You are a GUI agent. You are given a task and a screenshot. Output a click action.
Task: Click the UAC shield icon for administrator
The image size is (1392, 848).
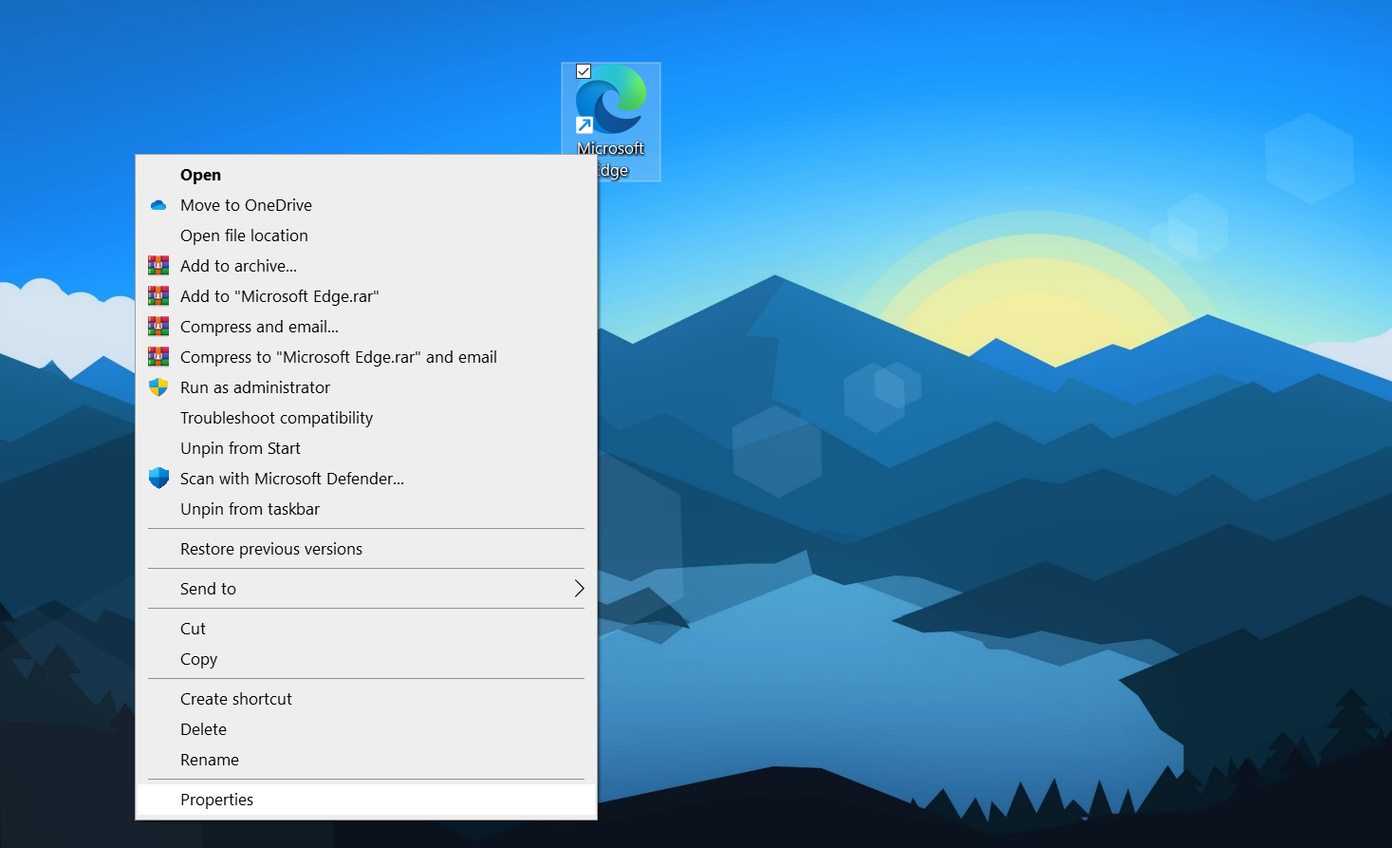pos(158,387)
